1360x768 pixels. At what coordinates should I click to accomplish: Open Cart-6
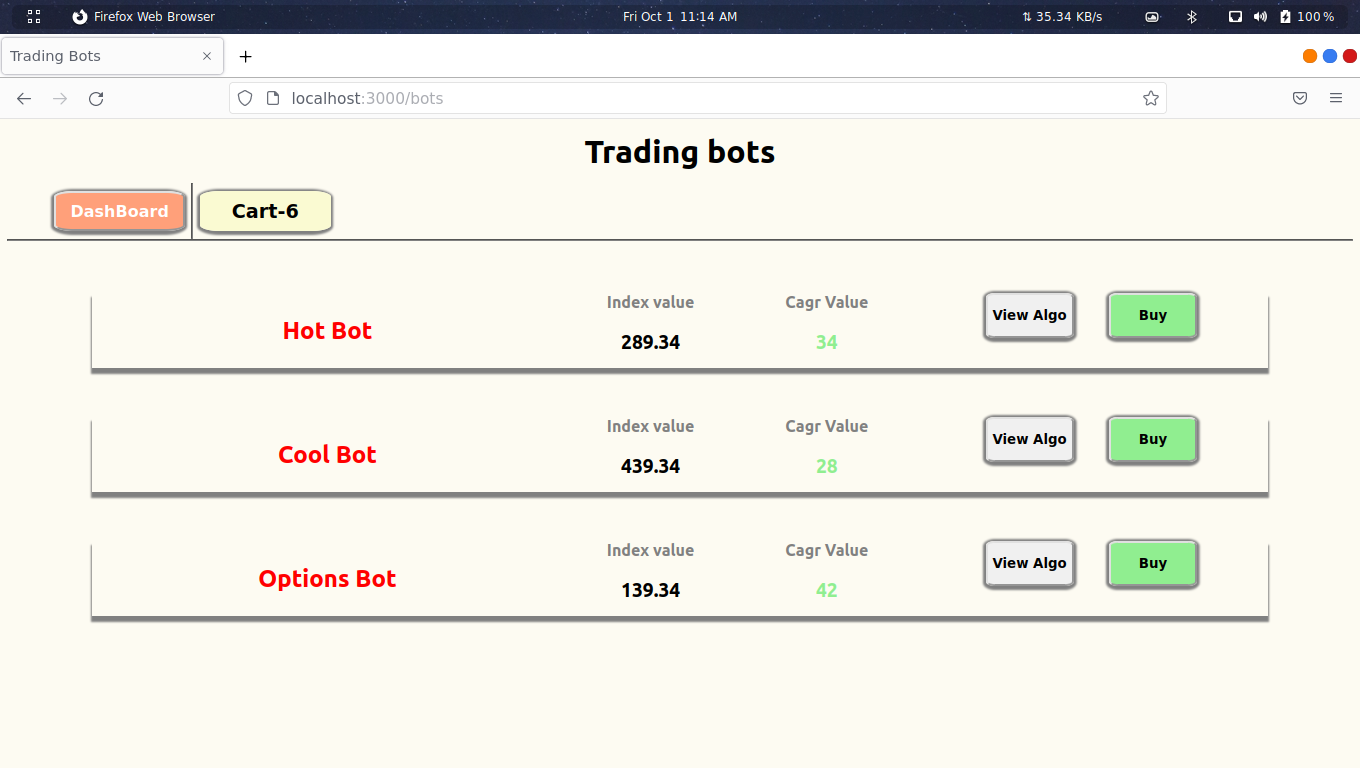coord(264,211)
